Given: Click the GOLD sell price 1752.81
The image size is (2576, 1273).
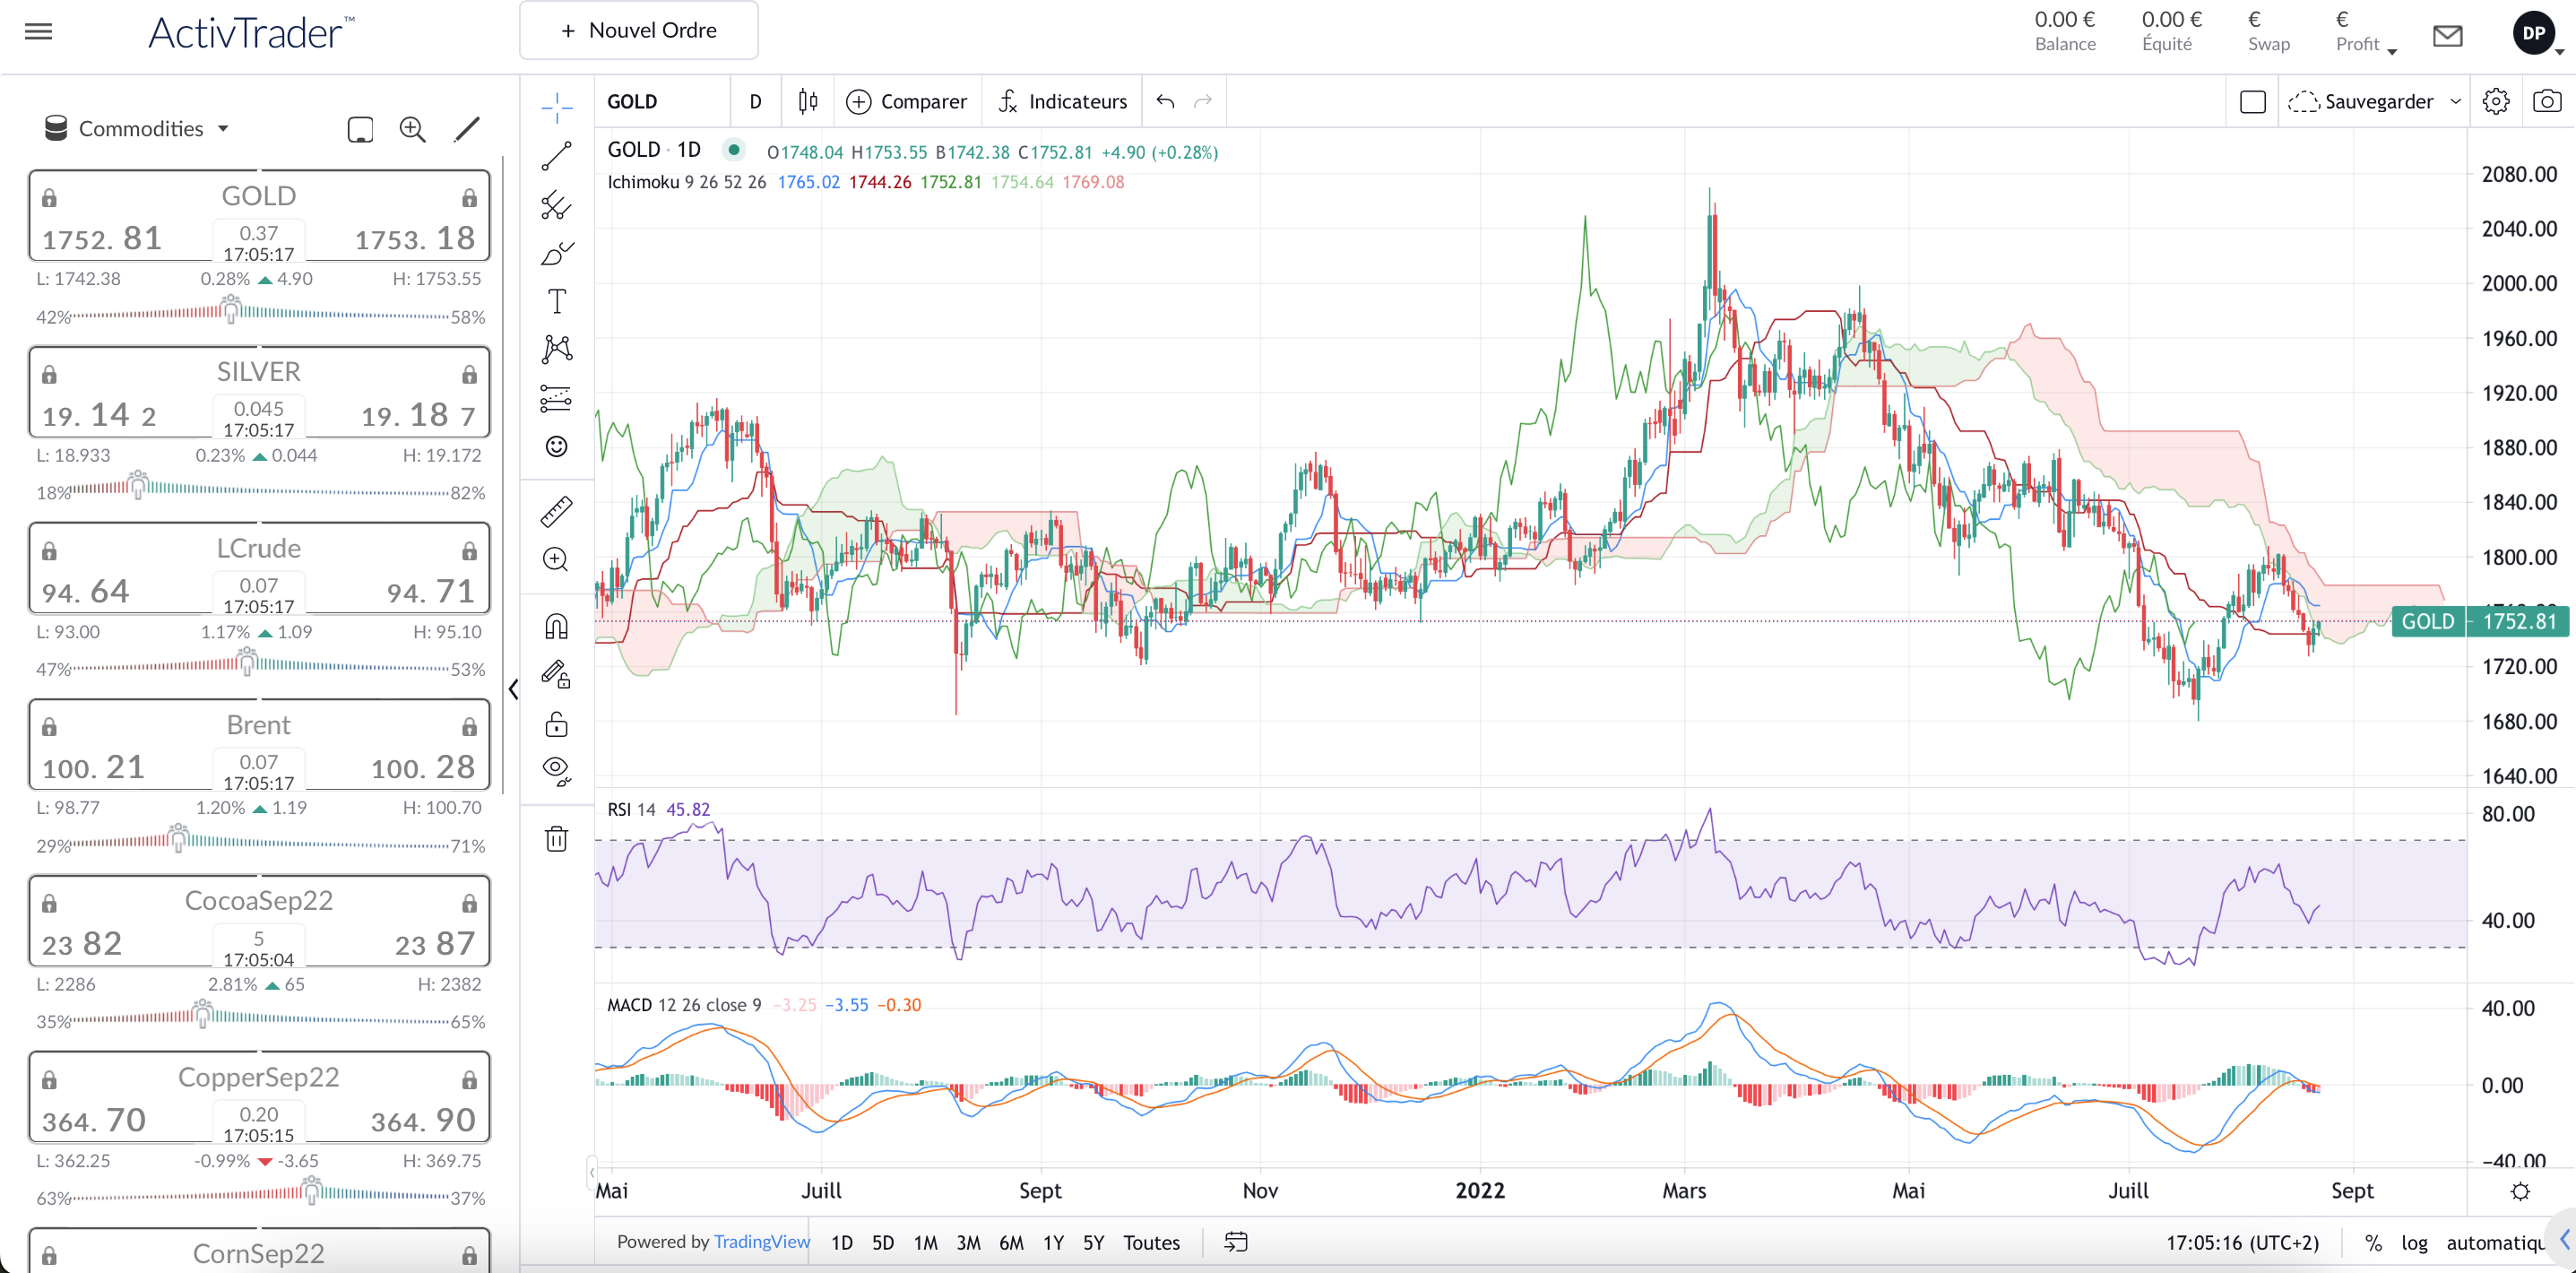Looking at the screenshot, I should click(x=102, y=238).
